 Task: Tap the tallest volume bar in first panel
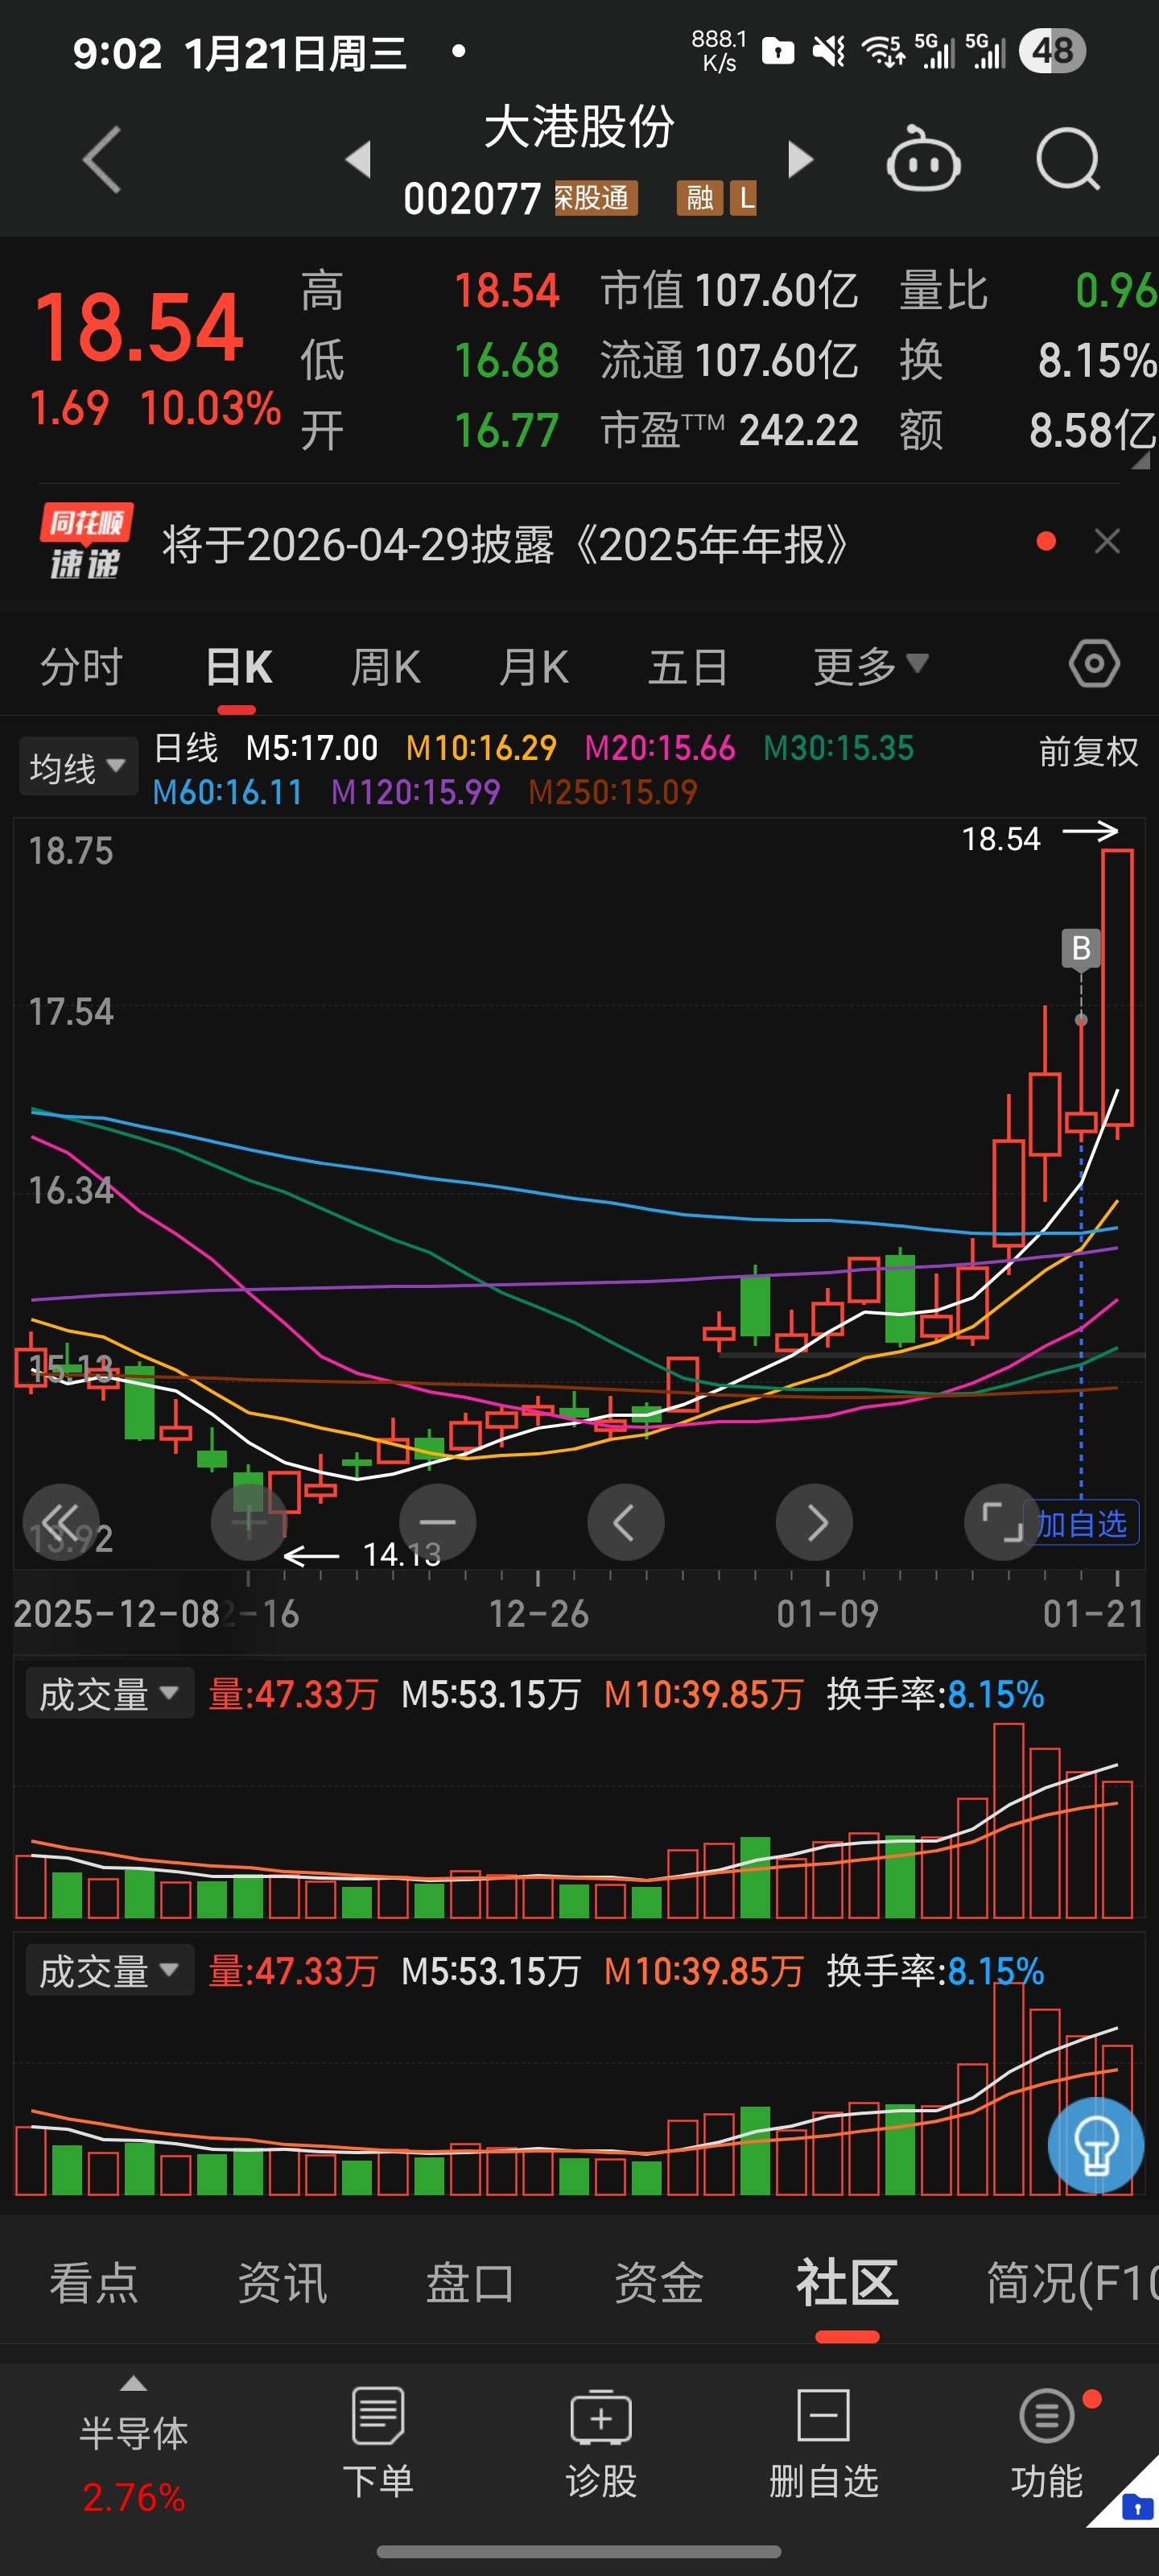pyautogui.click(x=1008, y=1820)
